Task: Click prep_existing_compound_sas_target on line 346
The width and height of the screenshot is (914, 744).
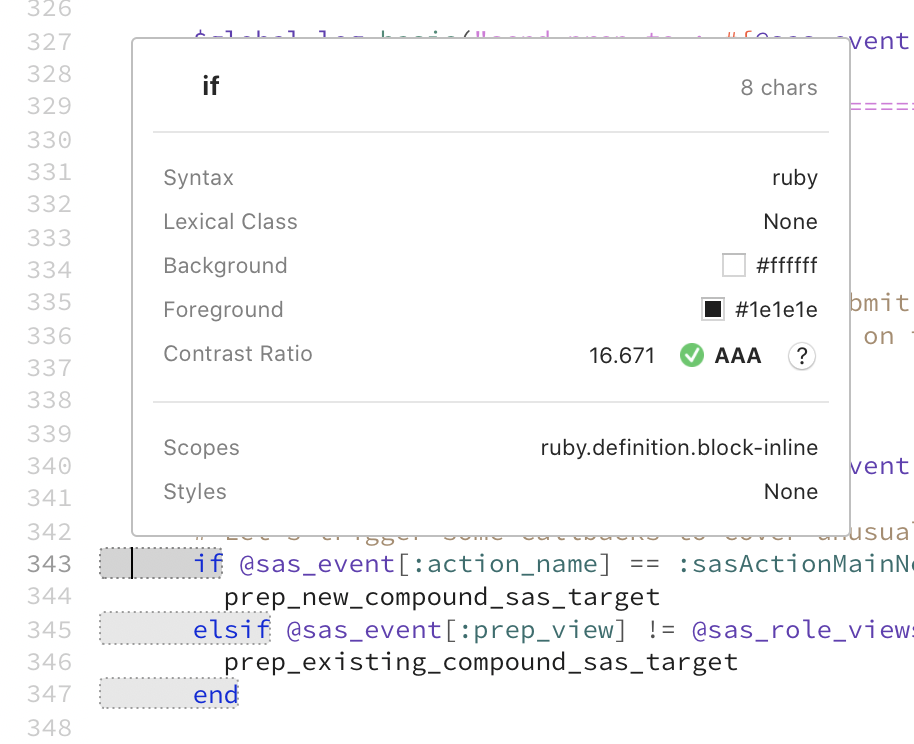Action: 481,662
